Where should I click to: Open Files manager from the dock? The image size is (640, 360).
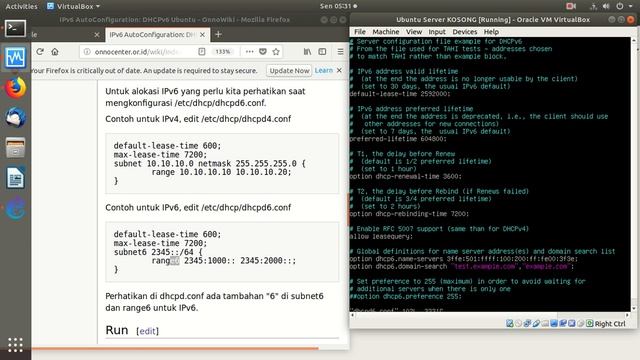15,148
